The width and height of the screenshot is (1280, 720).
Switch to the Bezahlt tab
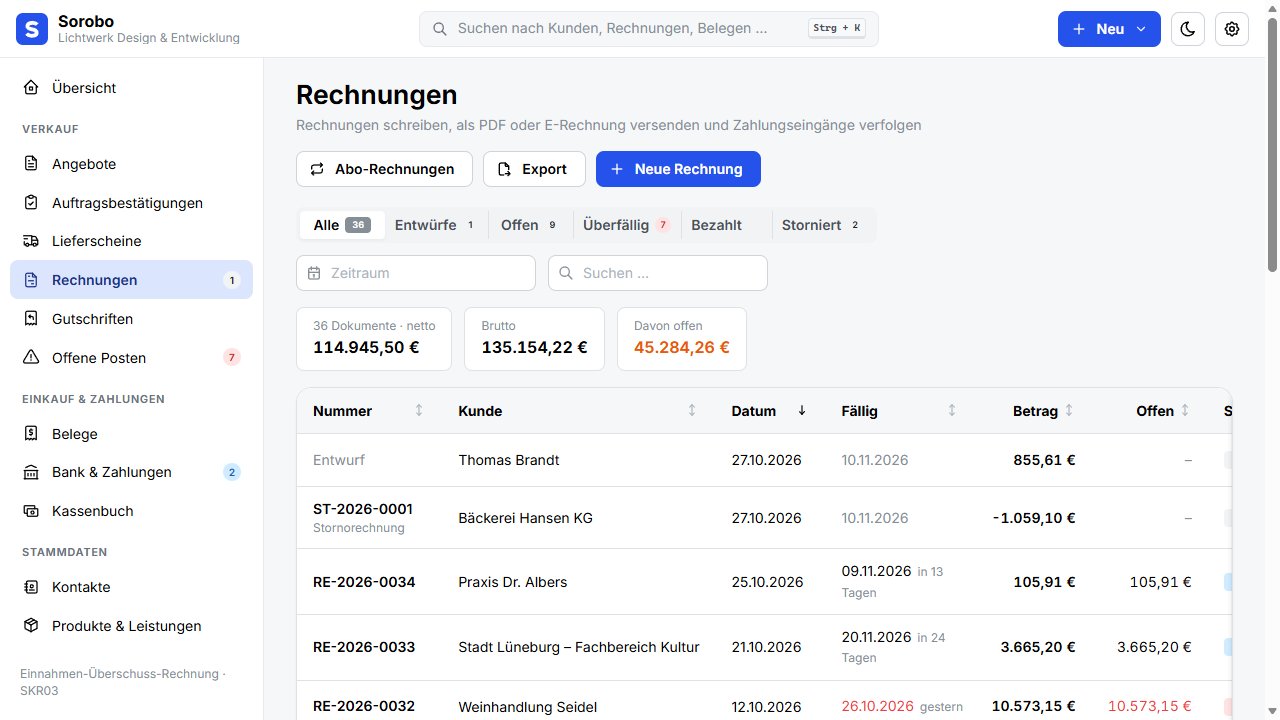[726, 225]
